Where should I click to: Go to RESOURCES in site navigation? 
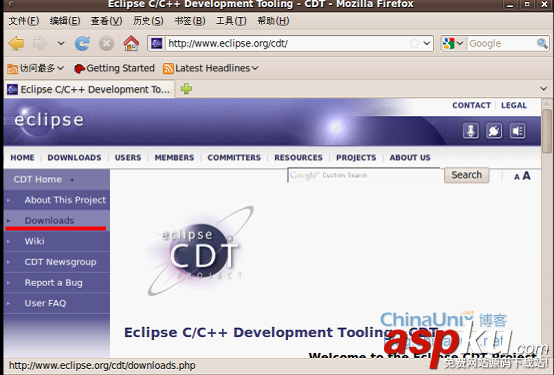point(298,158)
